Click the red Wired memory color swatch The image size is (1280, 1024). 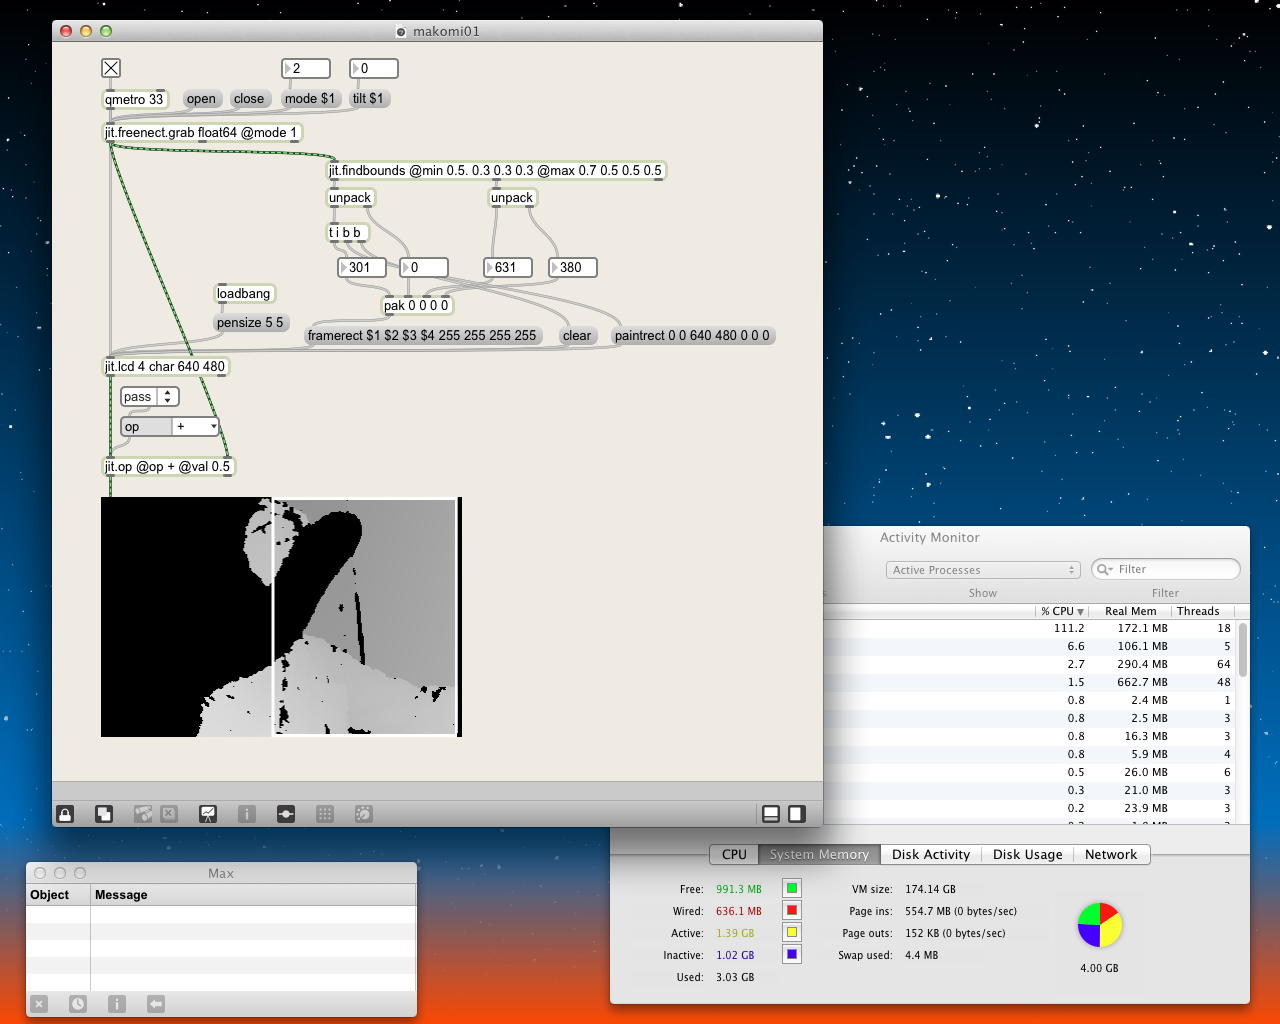(791, 910)
